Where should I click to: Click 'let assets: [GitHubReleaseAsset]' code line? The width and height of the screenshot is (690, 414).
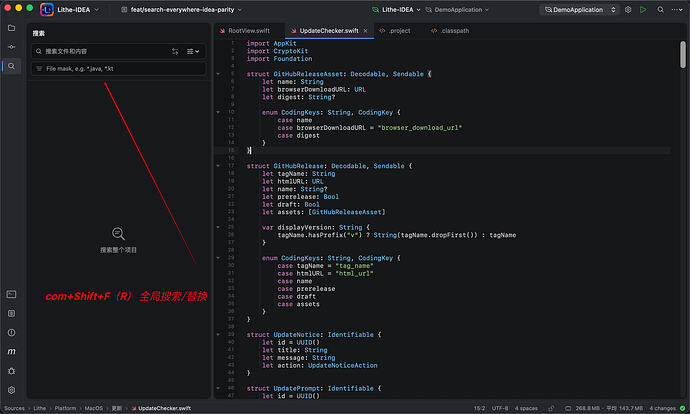pos(323,212)
